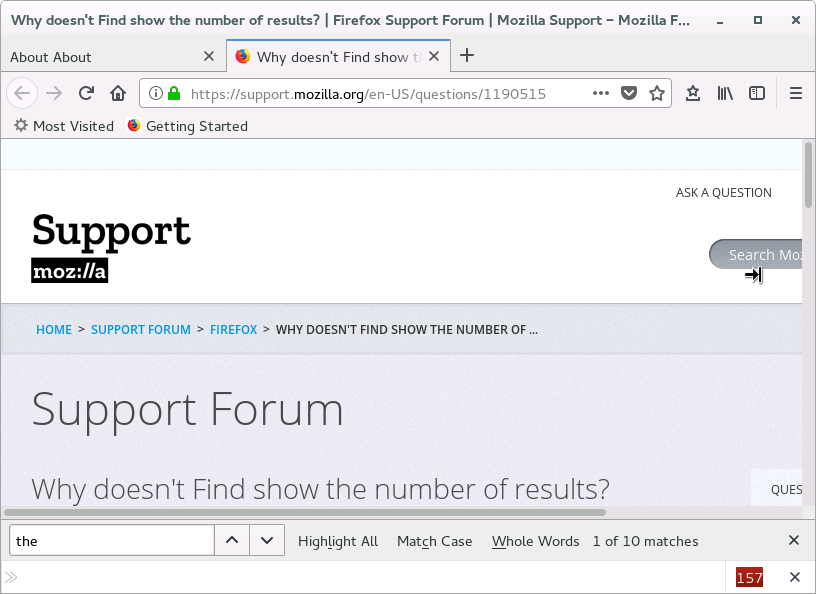Open the hamburger application menu
Viewport: 816px width, 594px height.
pos(796,93)
